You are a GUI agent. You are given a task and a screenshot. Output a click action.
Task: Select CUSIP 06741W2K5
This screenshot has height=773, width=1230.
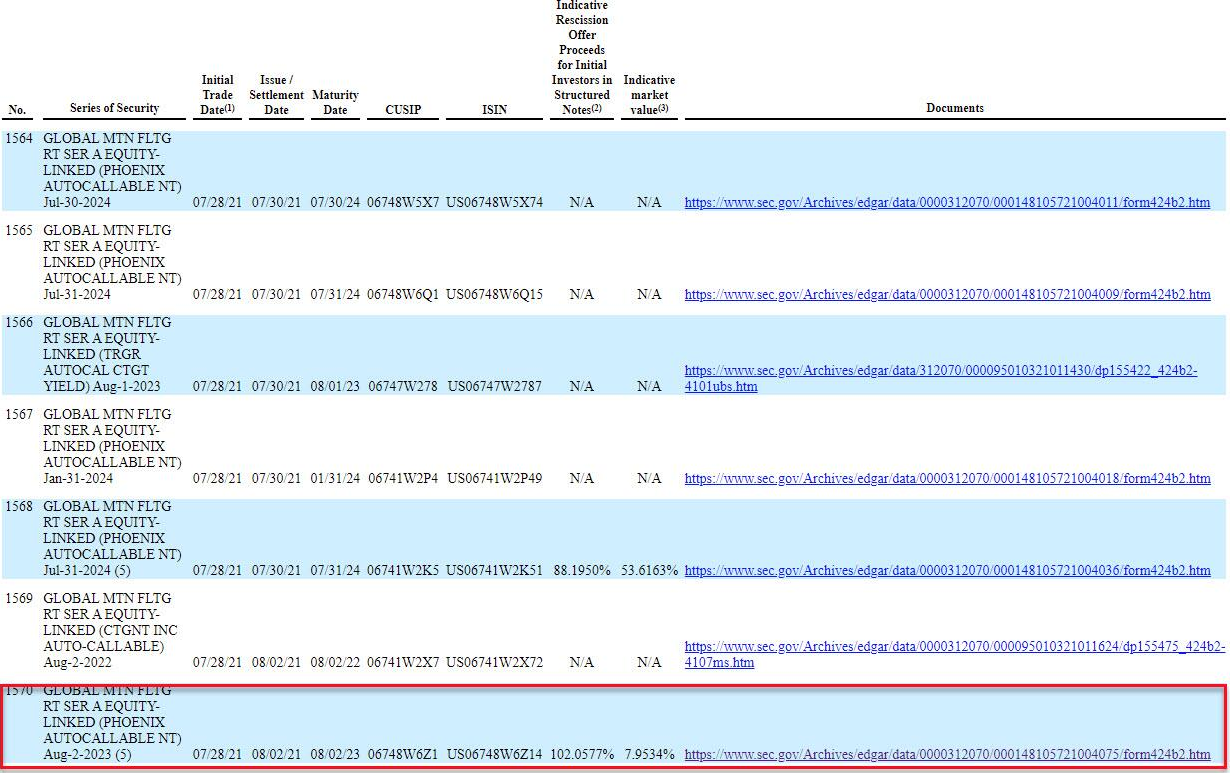coord(403,570)
